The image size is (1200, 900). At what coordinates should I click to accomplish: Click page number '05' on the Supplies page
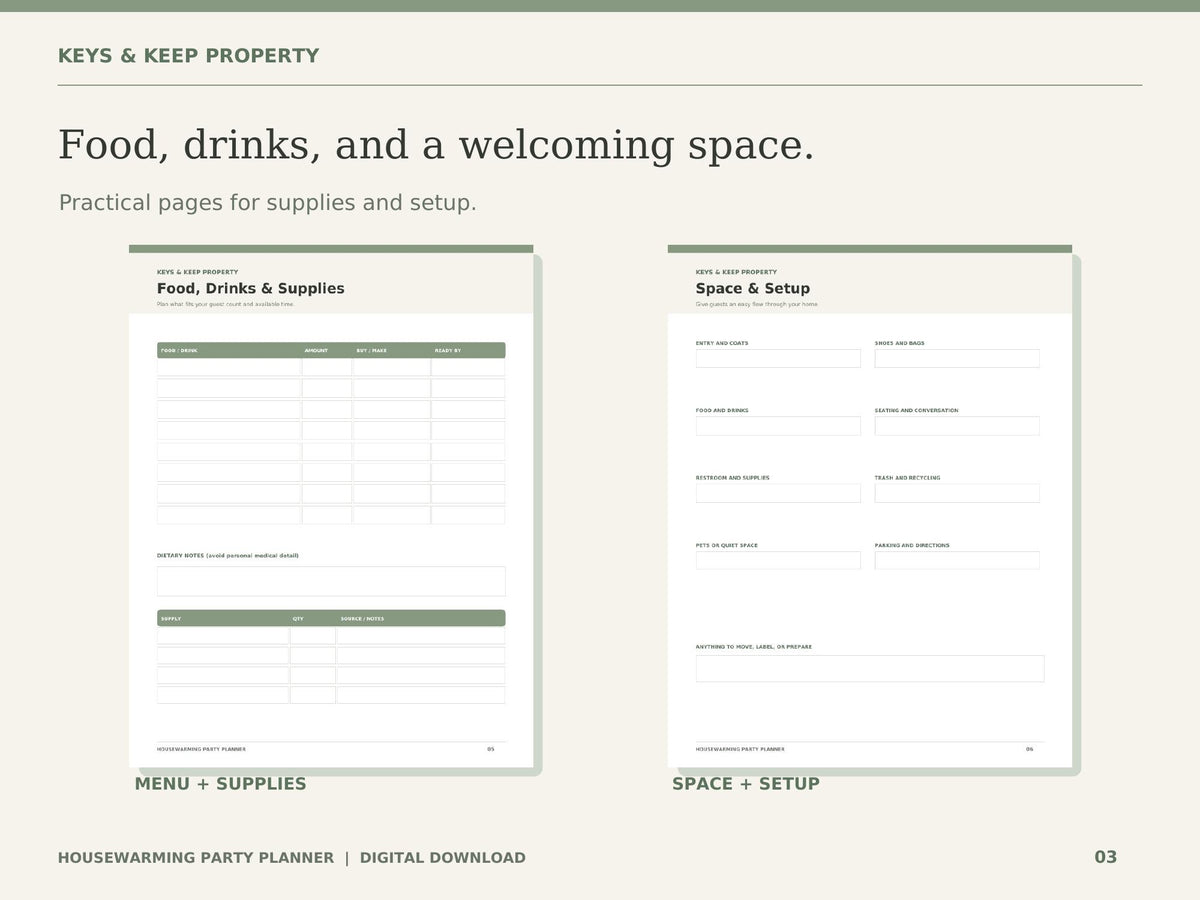[491, 749]
